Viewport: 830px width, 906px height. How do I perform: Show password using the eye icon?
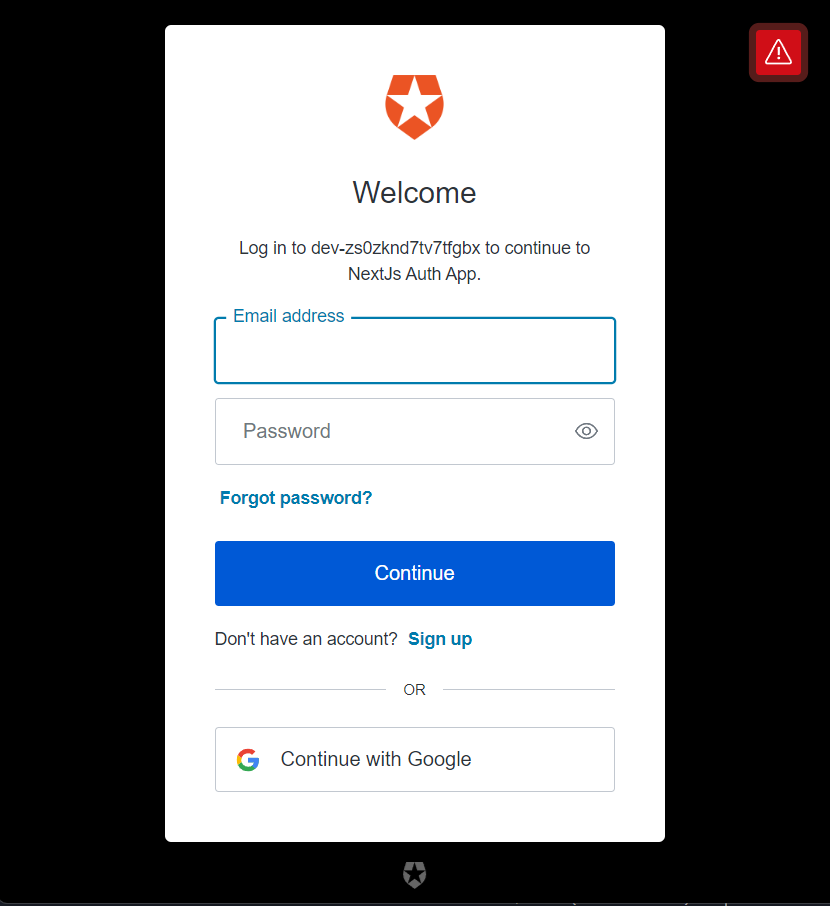[x=586, y=431]
